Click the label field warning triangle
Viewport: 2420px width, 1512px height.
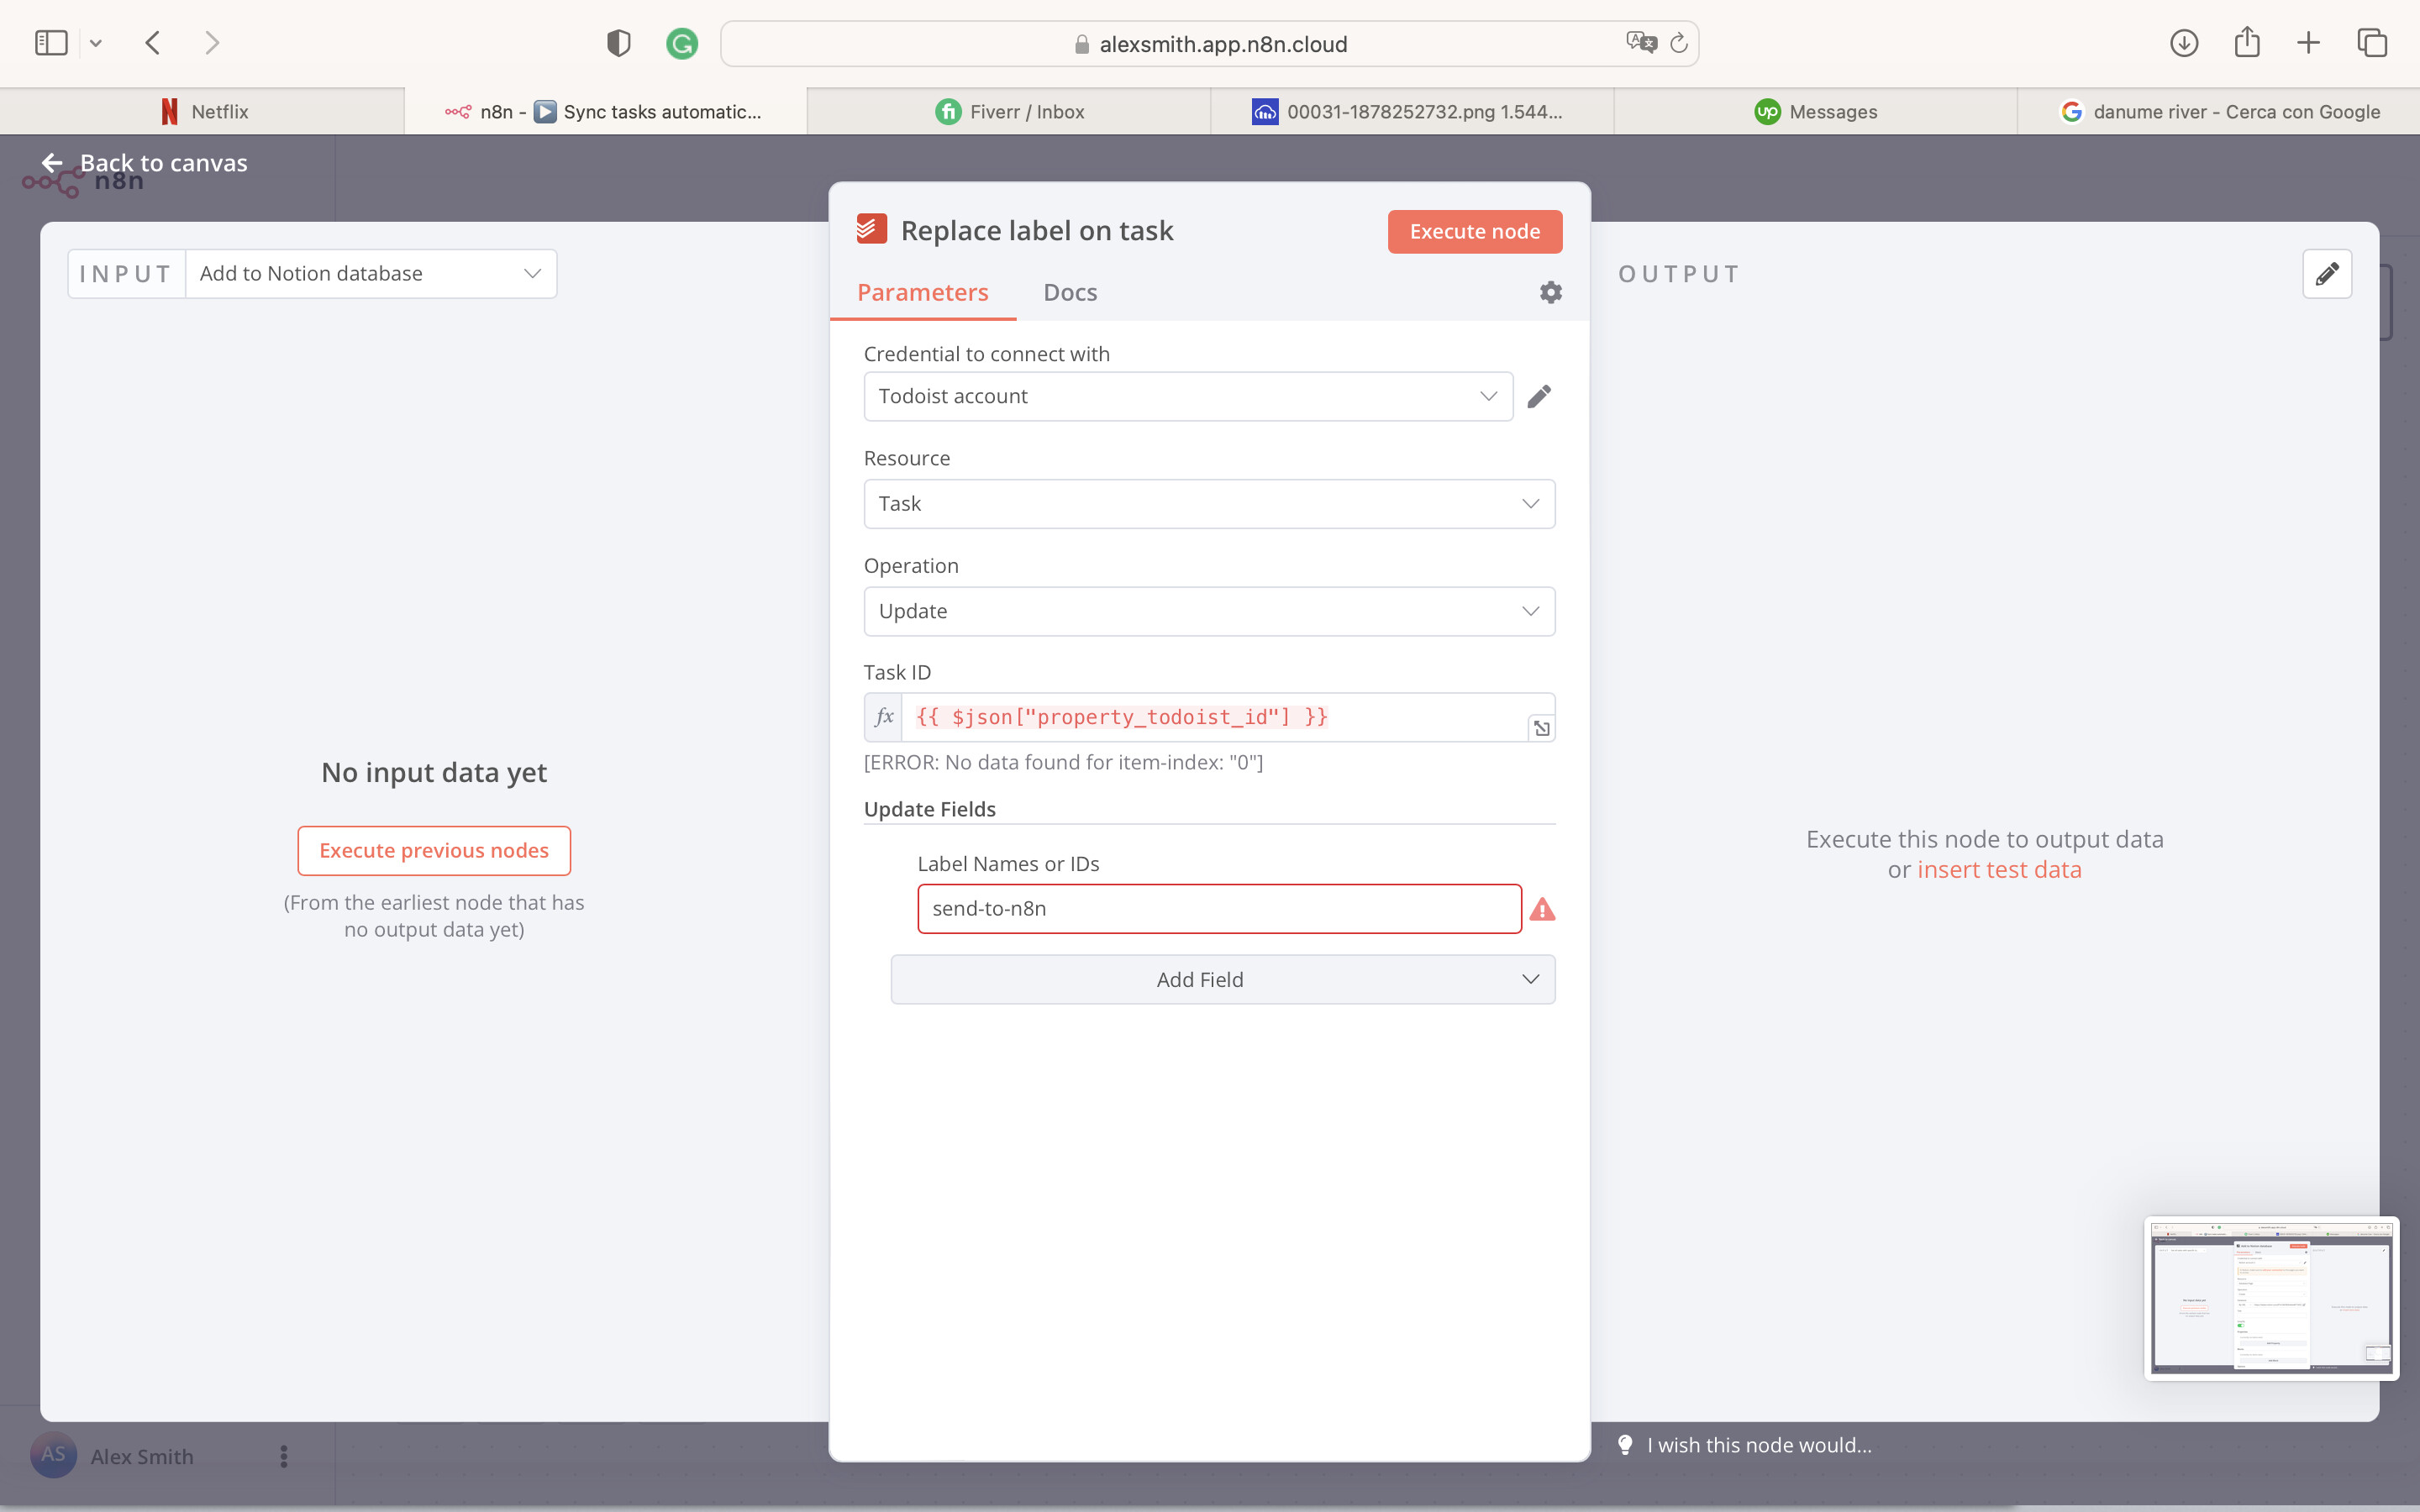coord(1542,909)
